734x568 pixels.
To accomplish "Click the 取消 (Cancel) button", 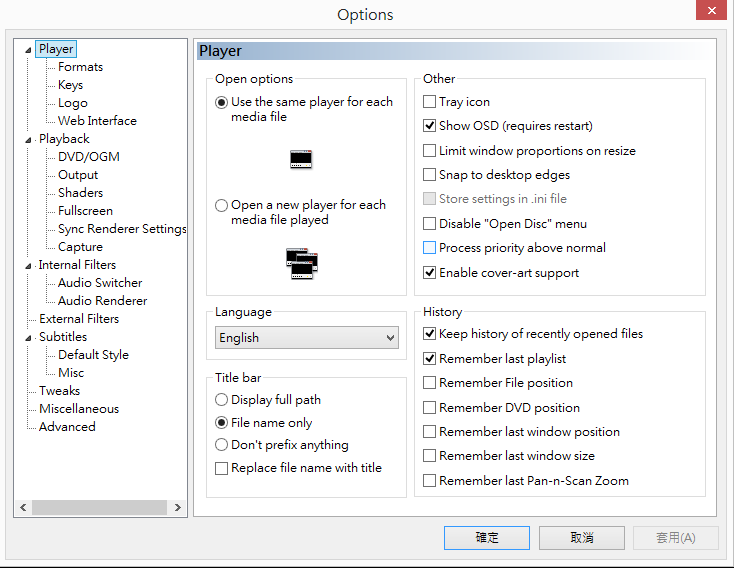I will (x=582, y=538).
